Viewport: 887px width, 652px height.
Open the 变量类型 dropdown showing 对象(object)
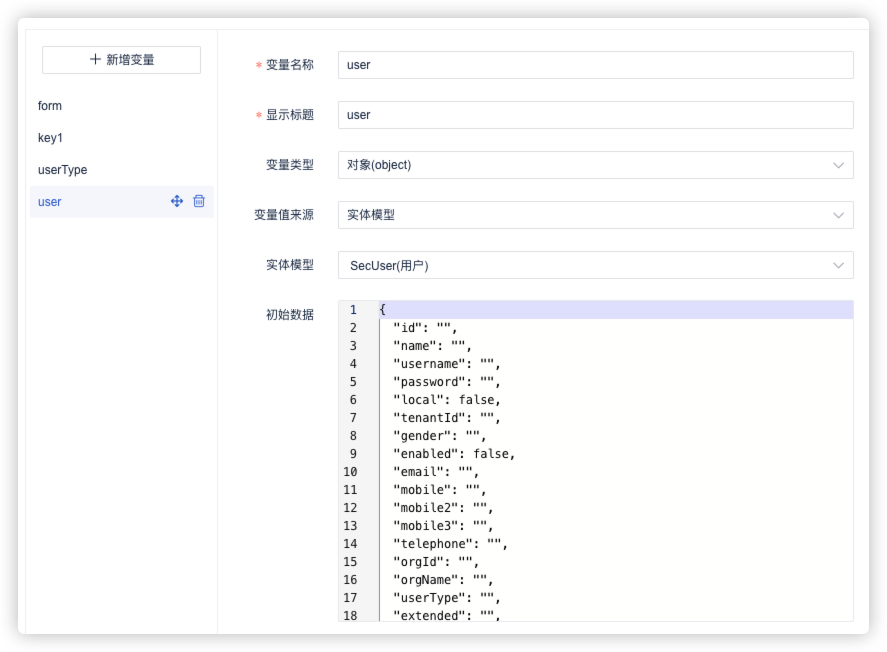click(595, 165)
